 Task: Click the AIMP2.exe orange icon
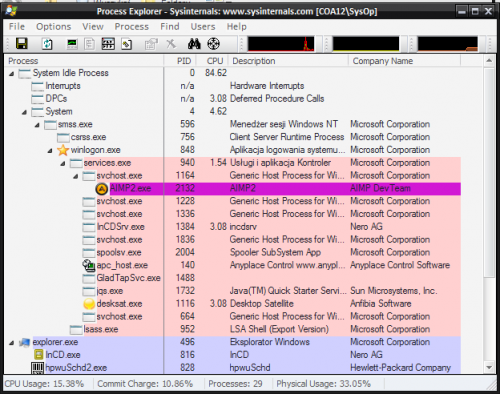click(102, 189)
